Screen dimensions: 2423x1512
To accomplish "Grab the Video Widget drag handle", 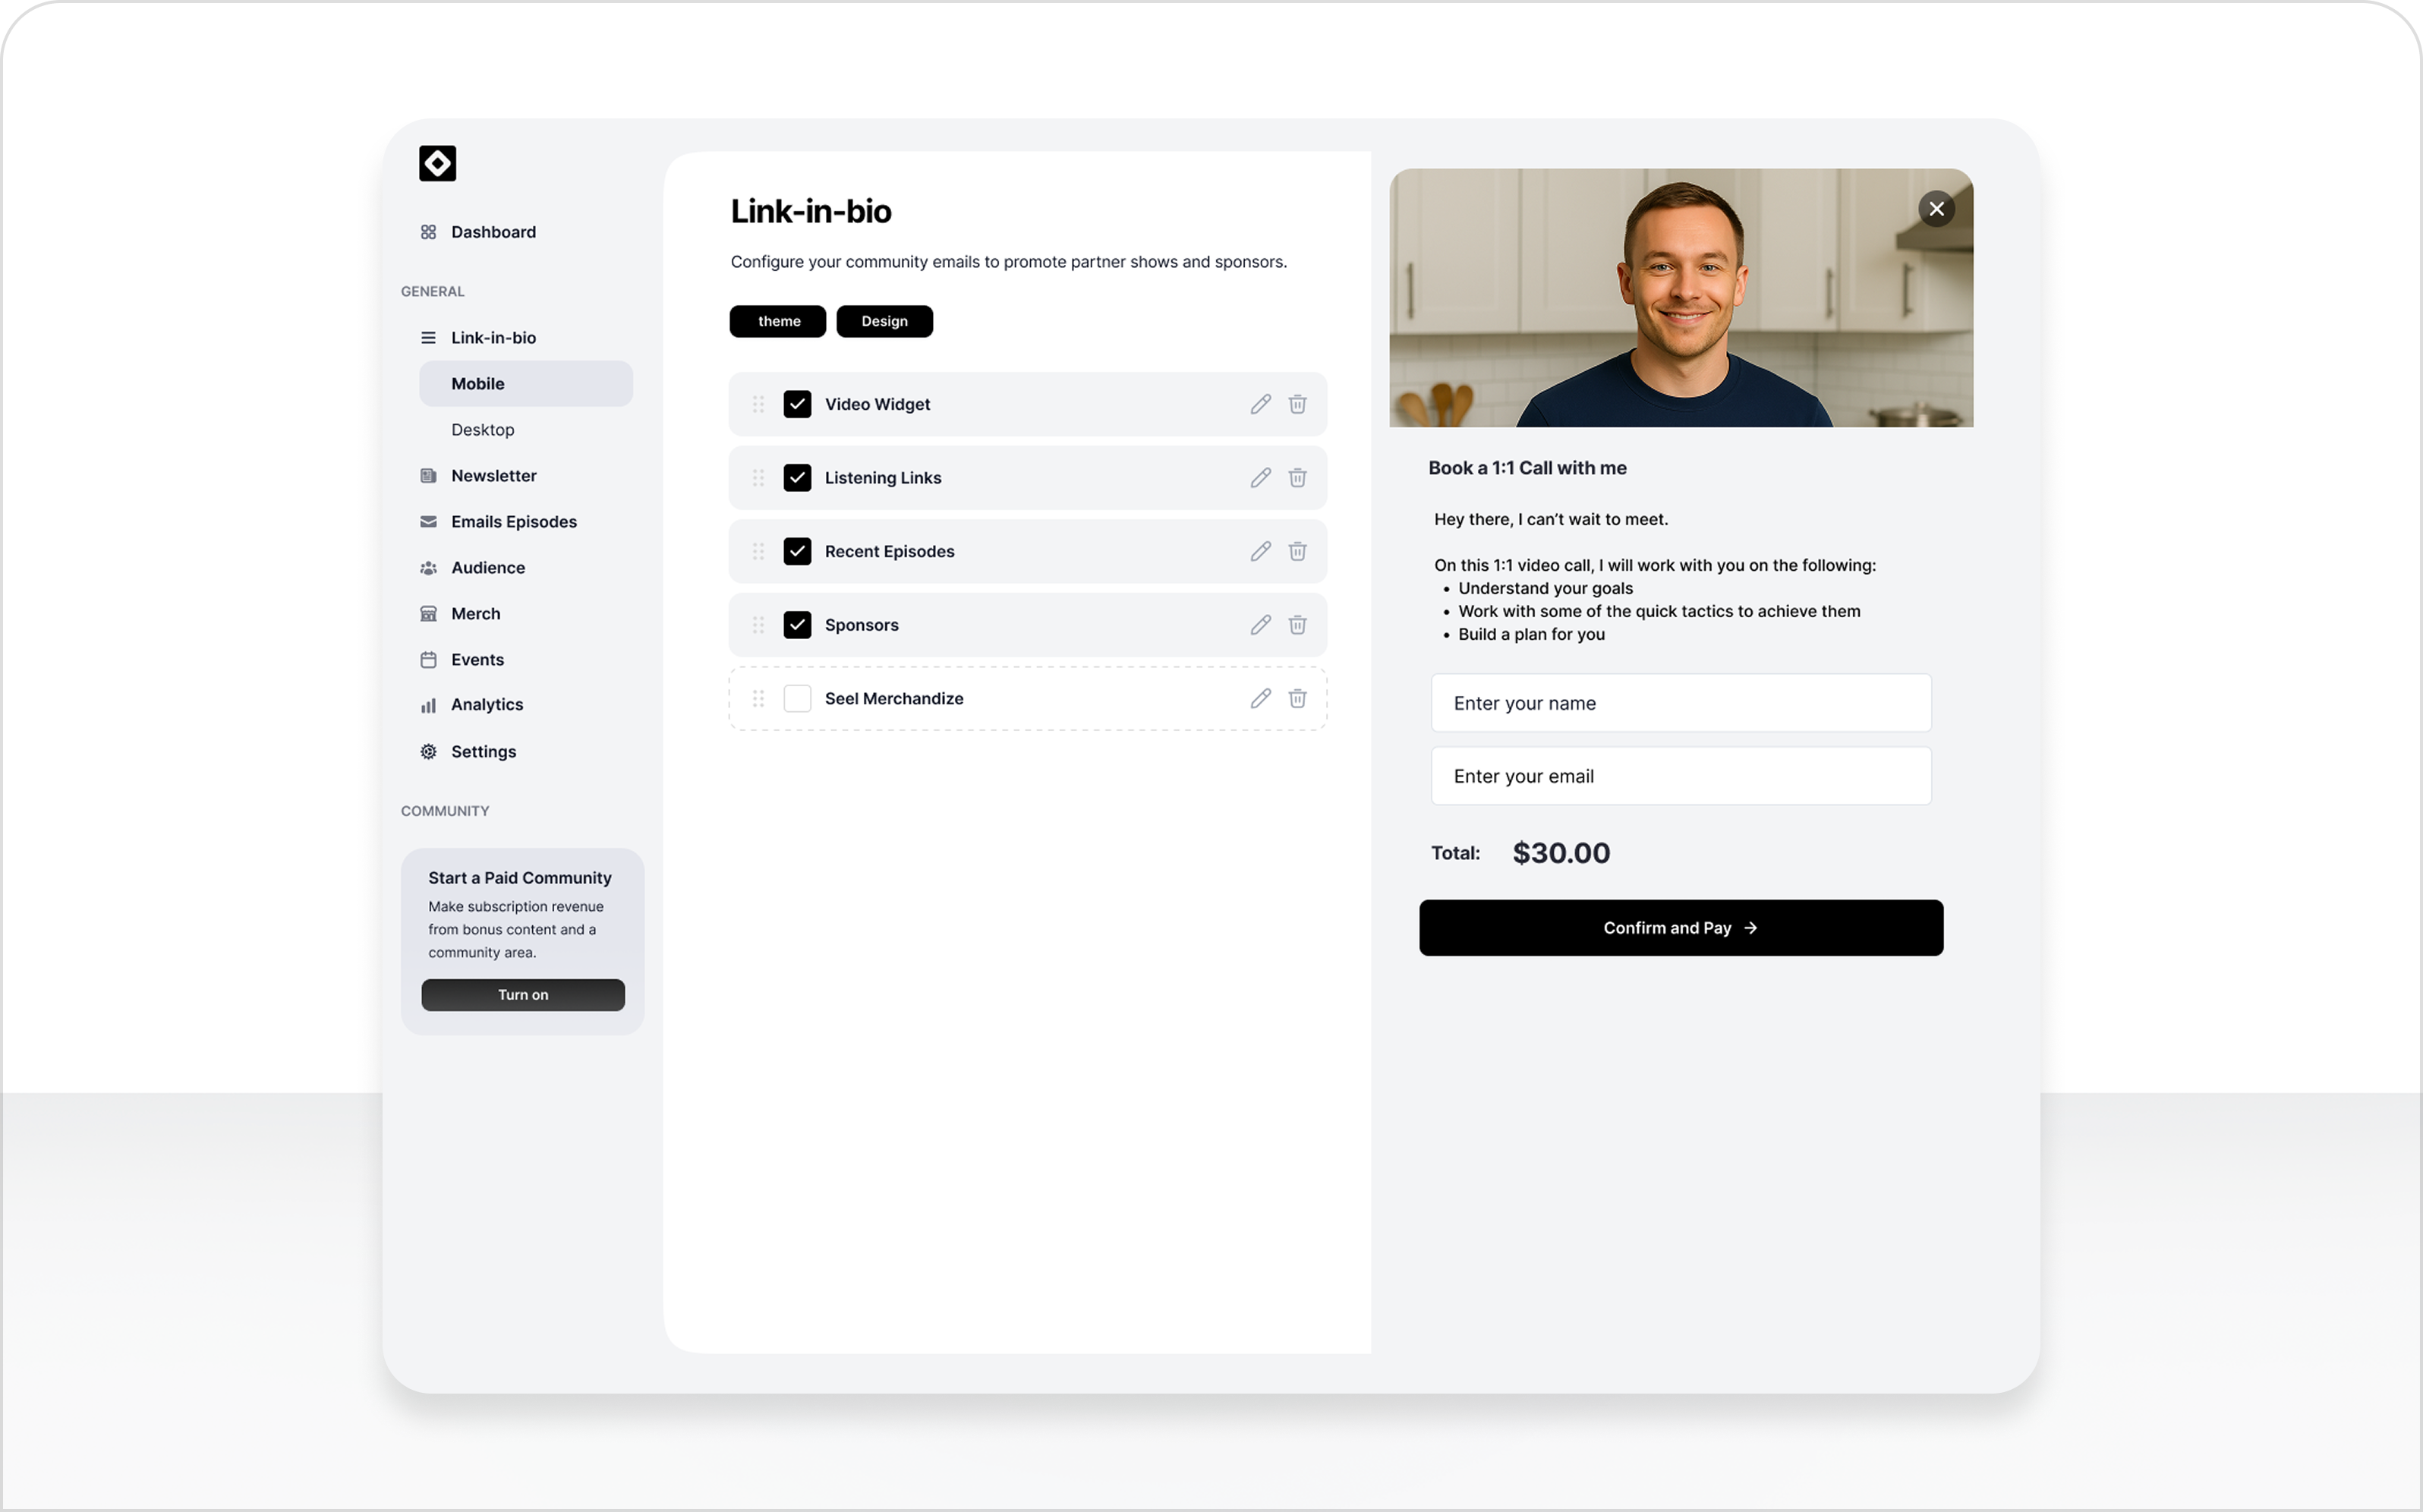I will coord(758,404).
